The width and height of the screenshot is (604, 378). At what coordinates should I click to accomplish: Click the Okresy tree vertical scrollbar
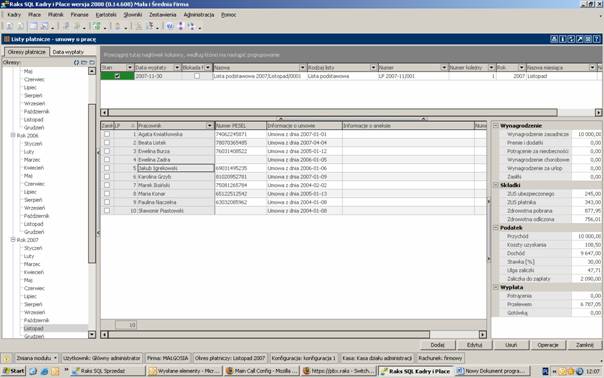[92, 203]
